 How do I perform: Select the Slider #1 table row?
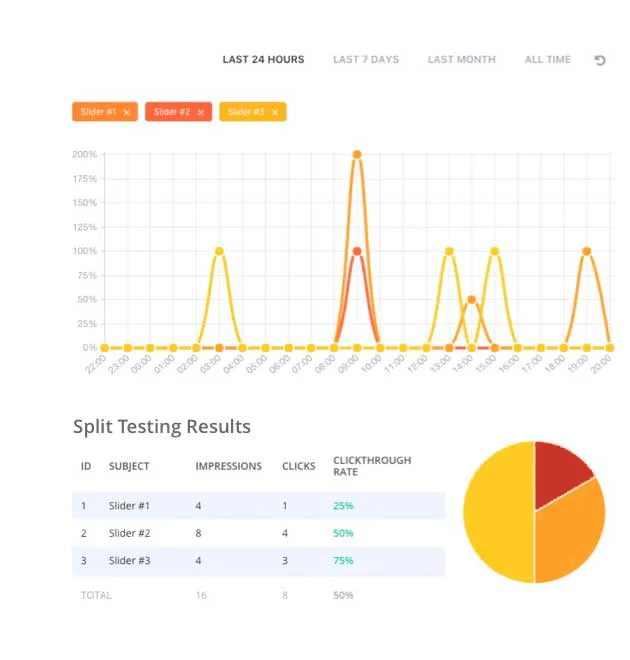click(258, 506)
